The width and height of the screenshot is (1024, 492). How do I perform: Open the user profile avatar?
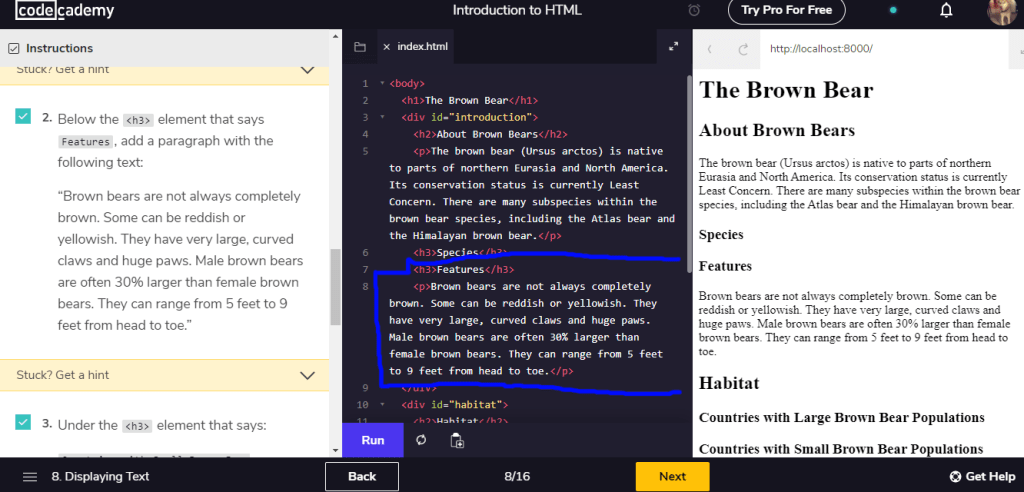click(x=1002, y=11)
